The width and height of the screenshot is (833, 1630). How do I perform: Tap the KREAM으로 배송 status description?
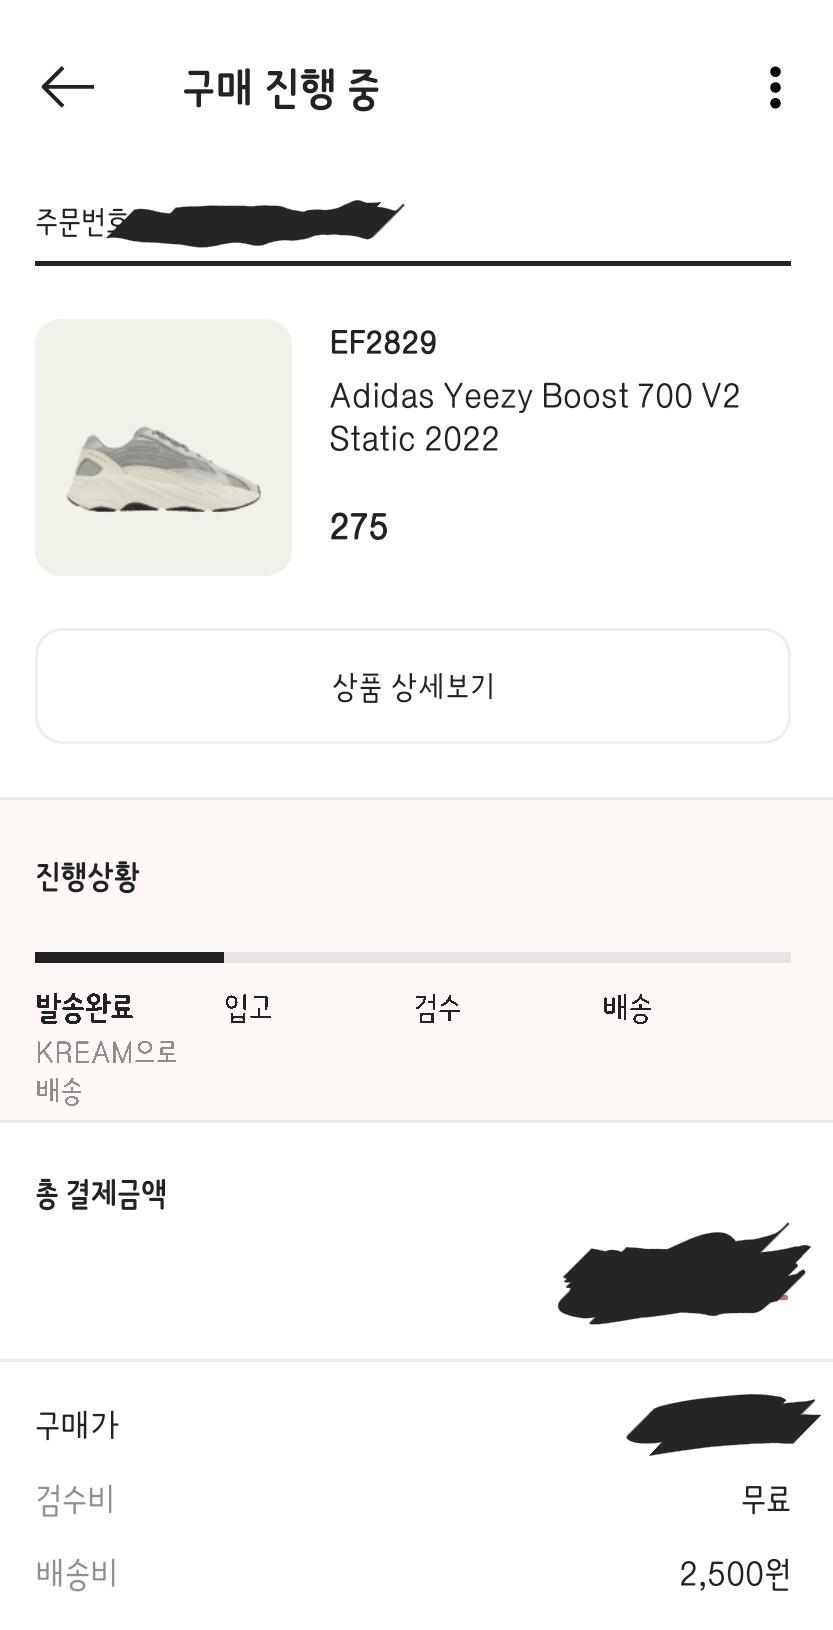click(106, 1071)
